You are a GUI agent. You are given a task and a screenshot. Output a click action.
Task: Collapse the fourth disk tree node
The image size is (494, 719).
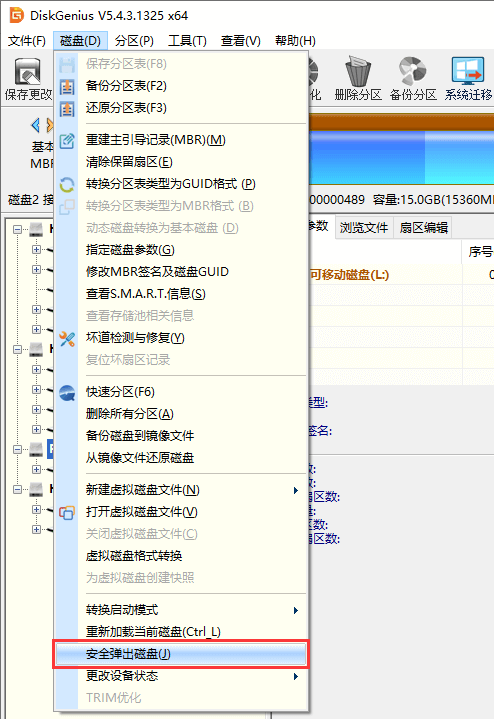pos(17,489)
